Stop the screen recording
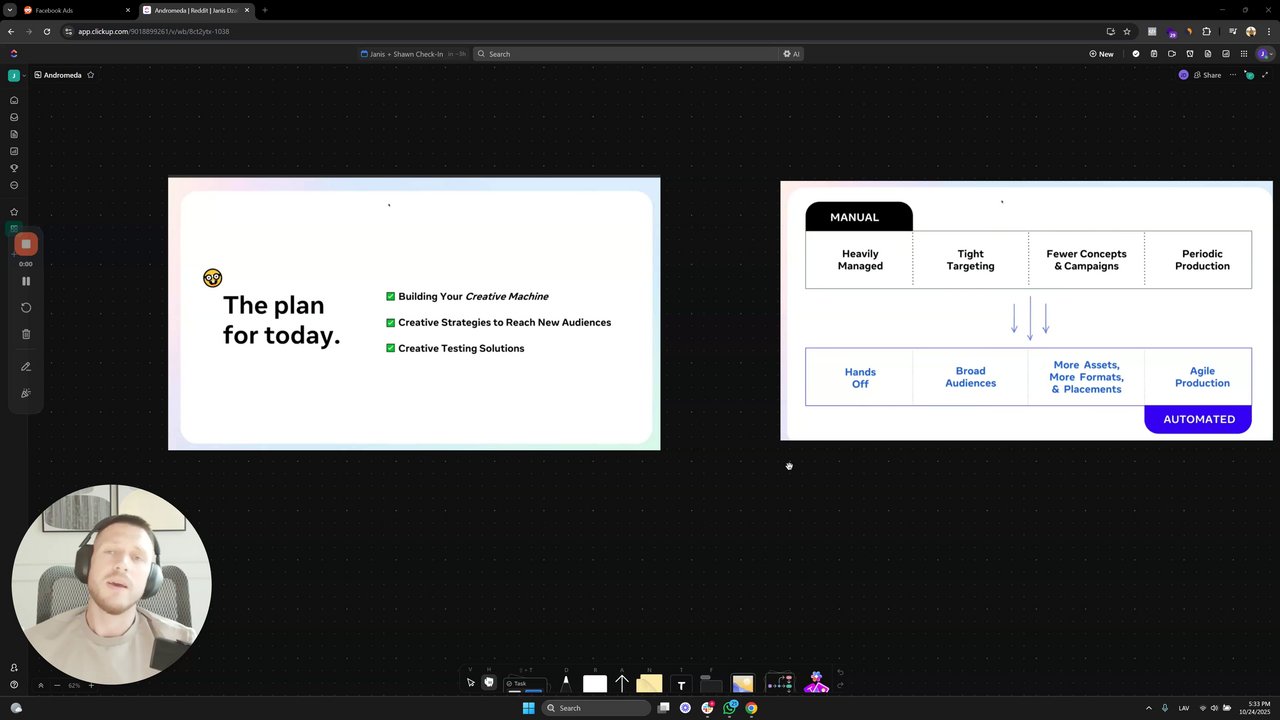This screenshot has height=720, width=1280. [x=26, y=244]
